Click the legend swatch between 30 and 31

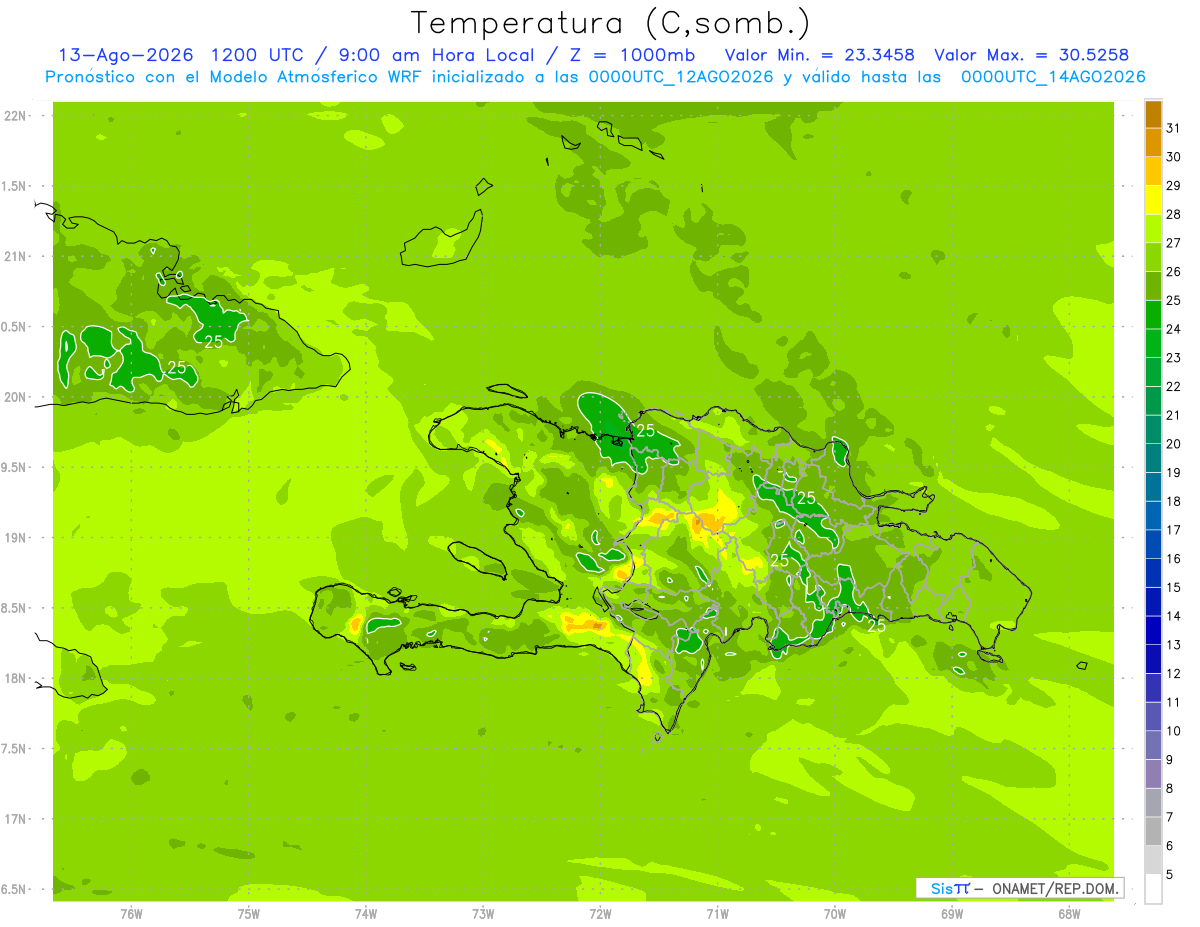click(1153, 142)
